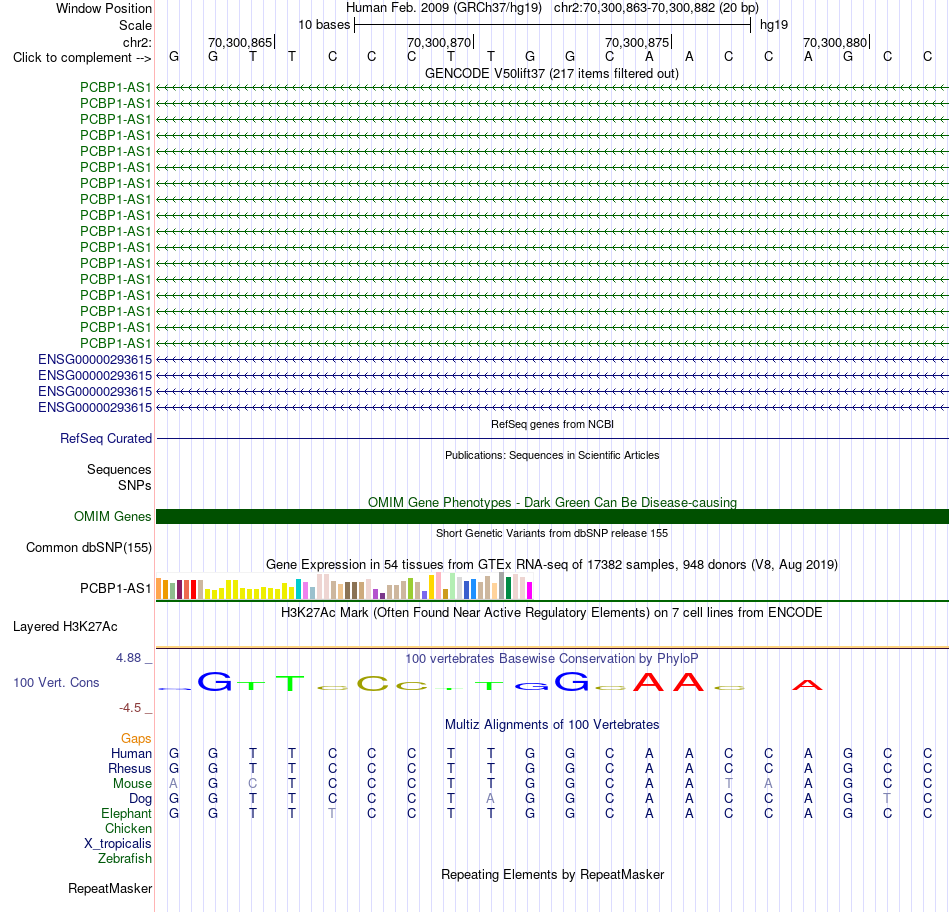Click the 'RefSeq genes from NCBI' track title
The width and height of the screenshot is (950, 912).
552,424
